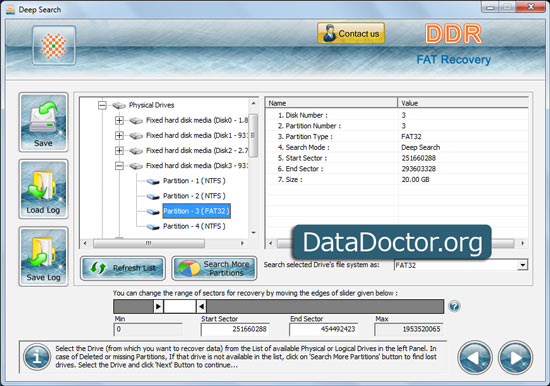Click the 'Partition Number :' row label
The image size is (550, 386).
[309, 126]
